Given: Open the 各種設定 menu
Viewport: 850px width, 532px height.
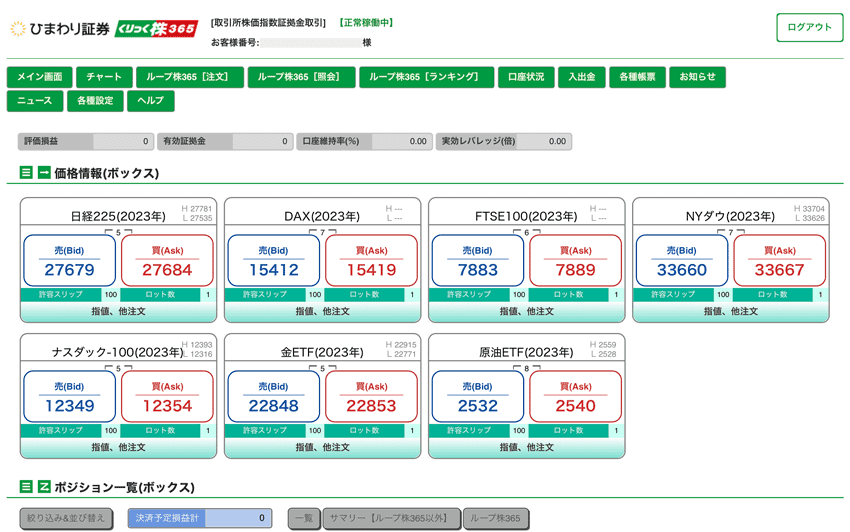Looking at the screenshot, I should (96, 101).
